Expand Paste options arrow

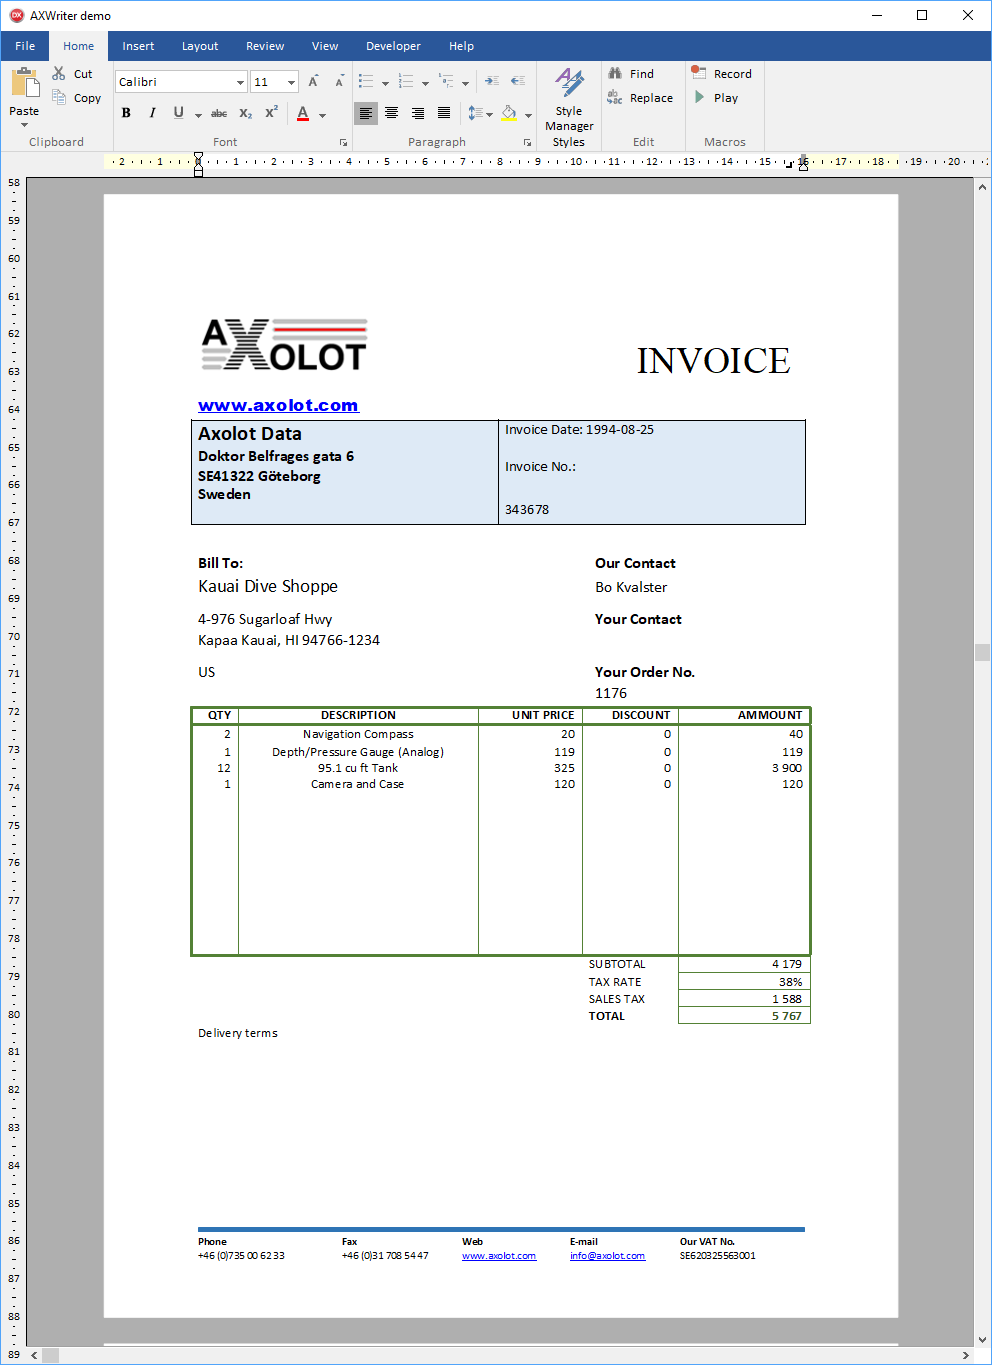point(24,124)
